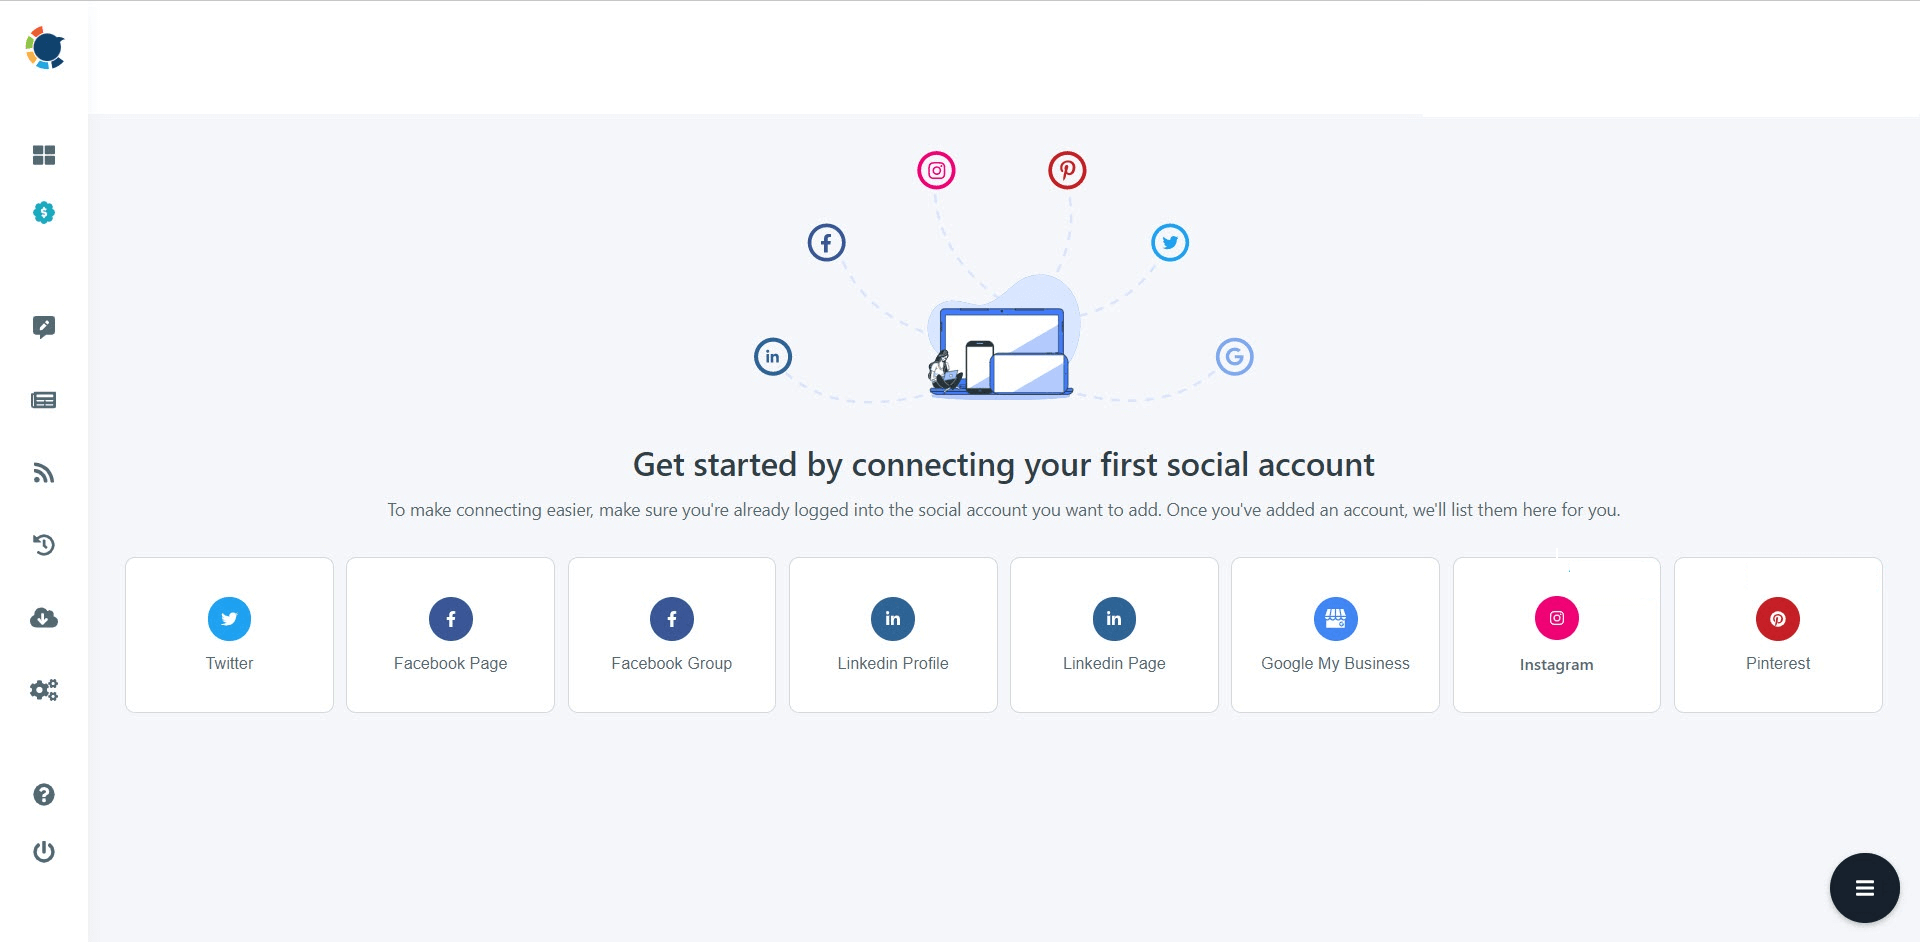Screen dimensions: 1920x942
Task: Connect a Twitter account
Action: pos(229,634)
